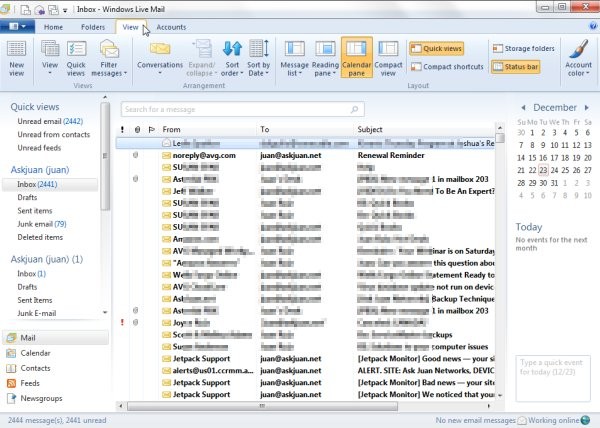Click envelope icon of noreply@avg.com message
The height and width of the screenshot is (428, 600).
tap(166, 155)
